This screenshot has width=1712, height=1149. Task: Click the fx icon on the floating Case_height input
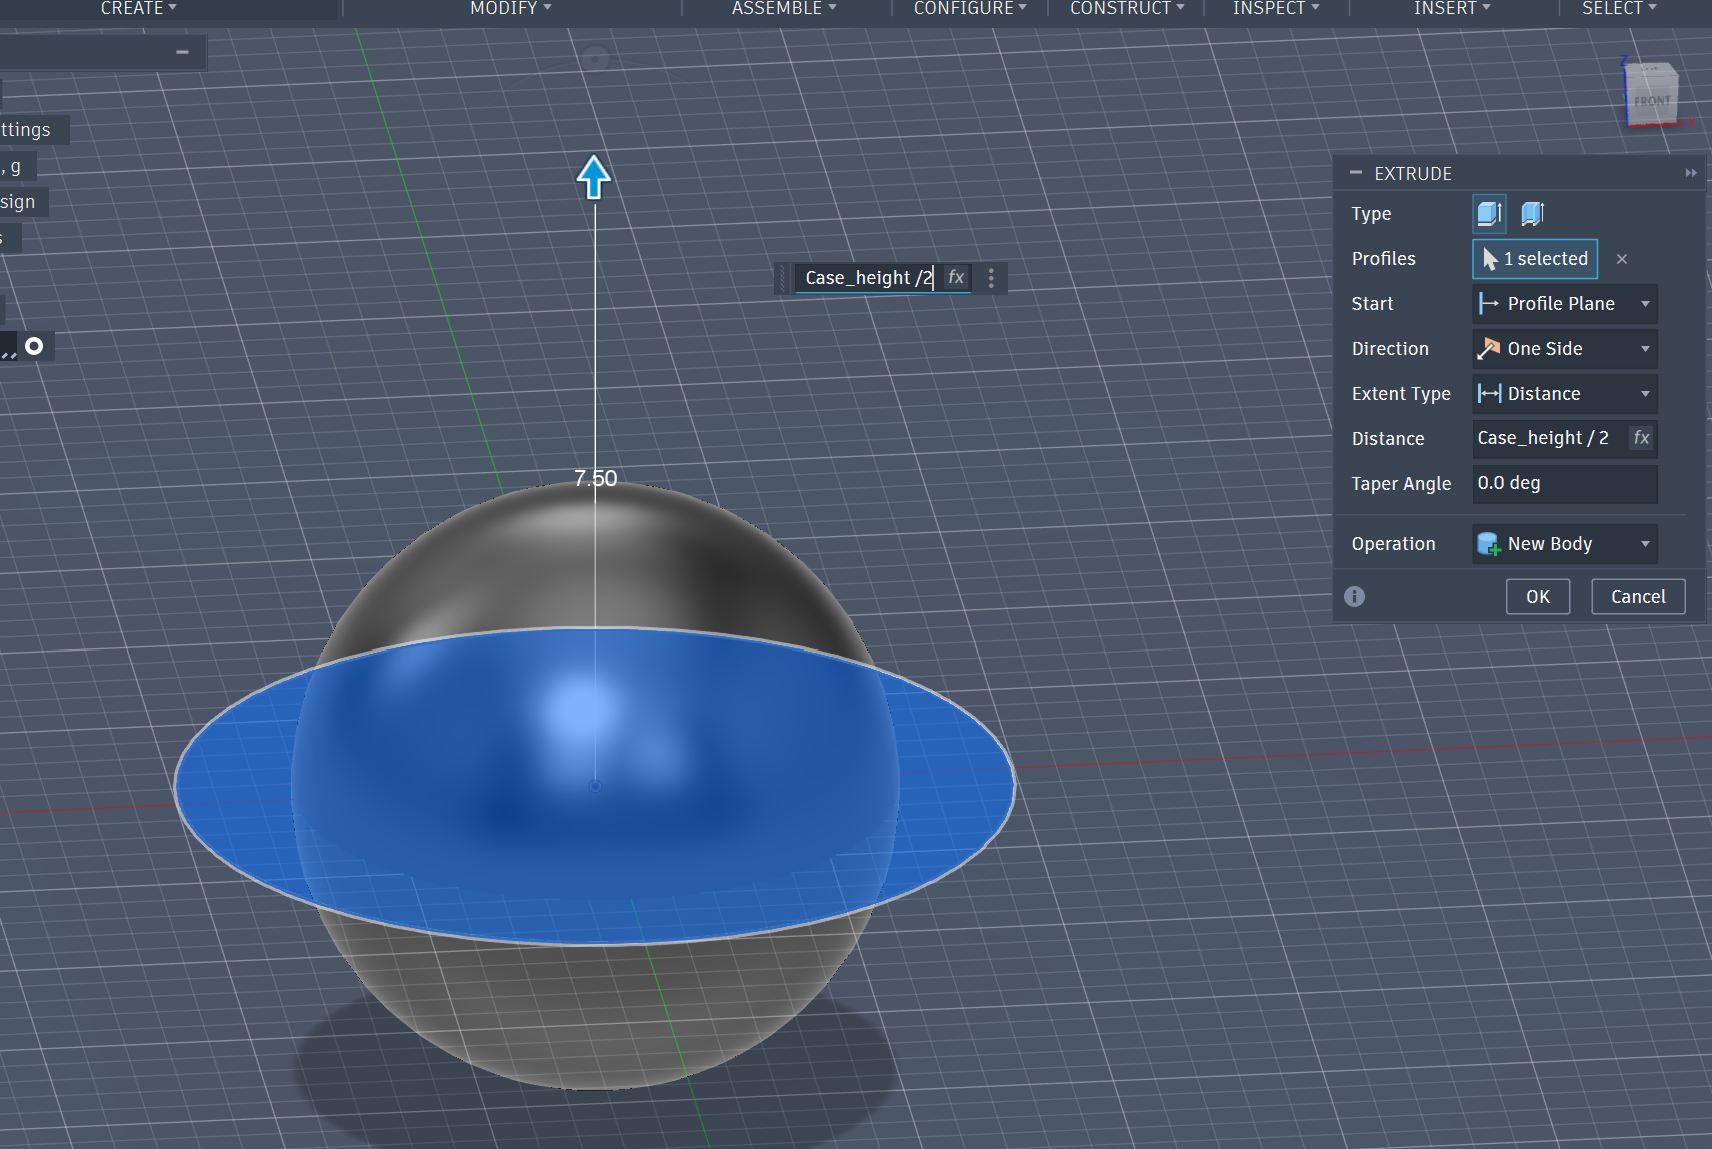tap(956, 277)
